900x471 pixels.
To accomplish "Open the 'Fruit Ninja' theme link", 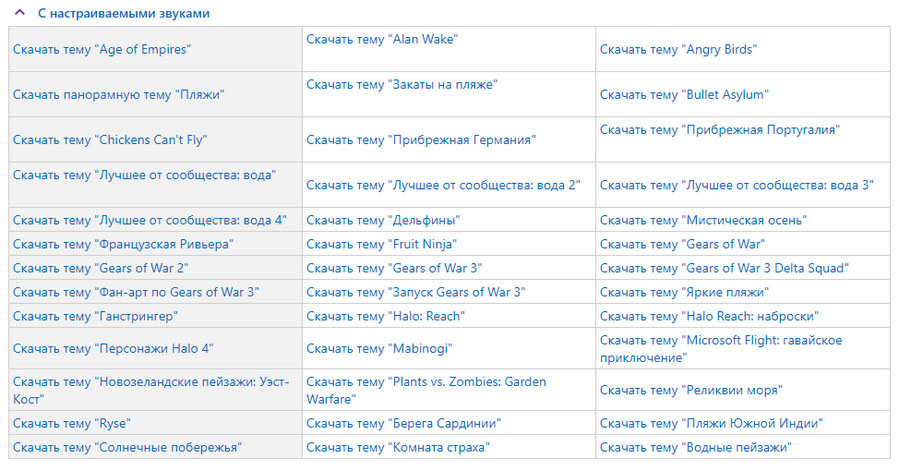I will coord(381,244).
